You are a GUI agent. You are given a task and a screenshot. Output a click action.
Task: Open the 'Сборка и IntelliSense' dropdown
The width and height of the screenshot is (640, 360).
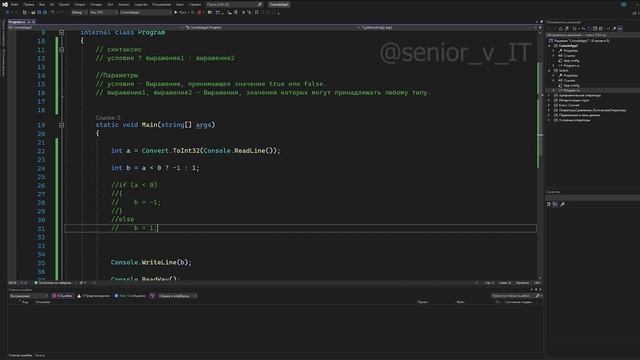click(x=177, y=296)
